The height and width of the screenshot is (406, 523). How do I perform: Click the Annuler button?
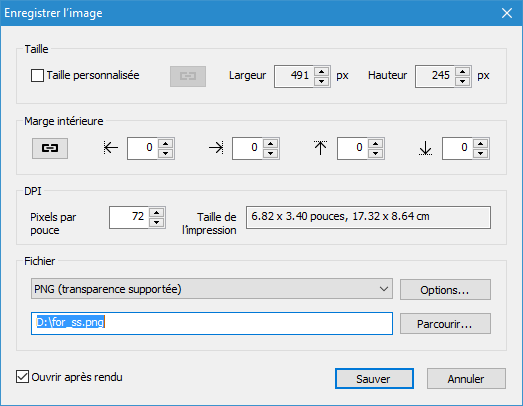click(466, 379)
